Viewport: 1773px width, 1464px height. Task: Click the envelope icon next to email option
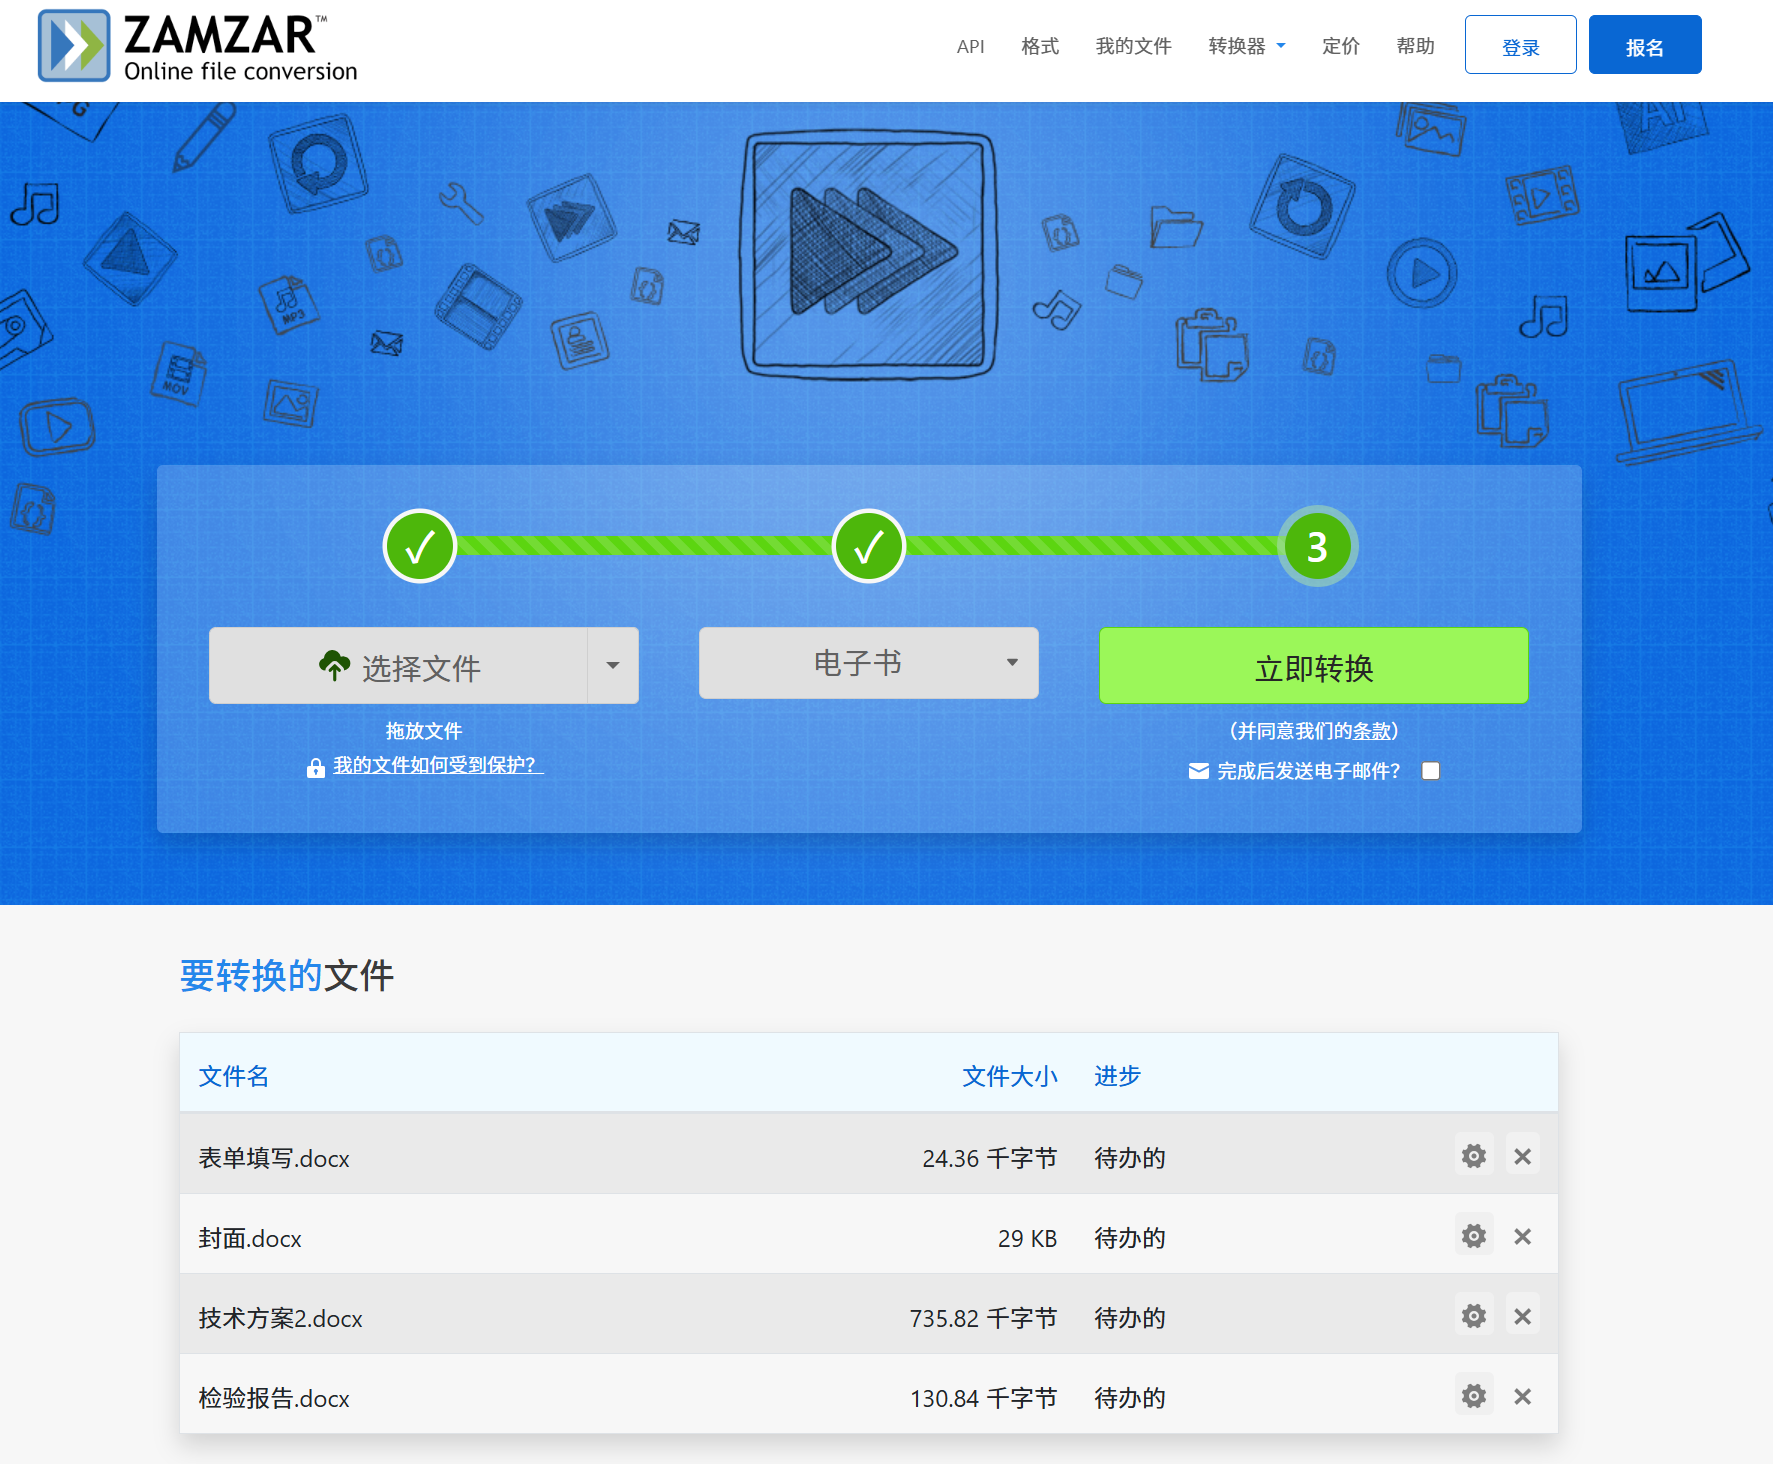(1197, 770)
